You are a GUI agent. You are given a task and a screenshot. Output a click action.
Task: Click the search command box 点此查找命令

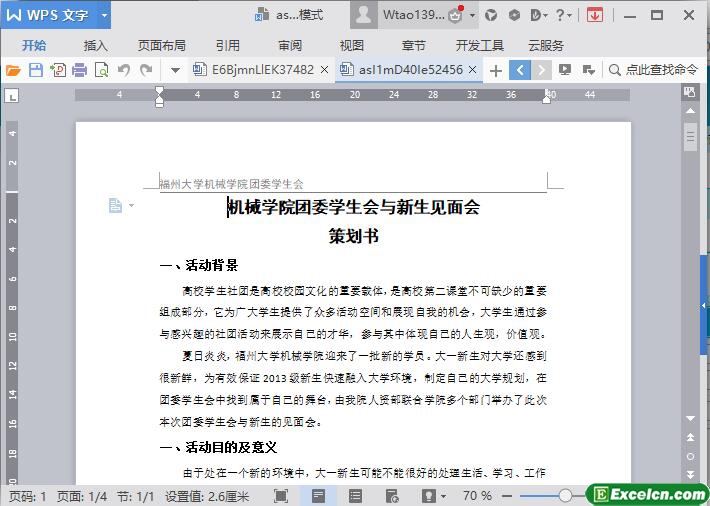coord(653,70)
